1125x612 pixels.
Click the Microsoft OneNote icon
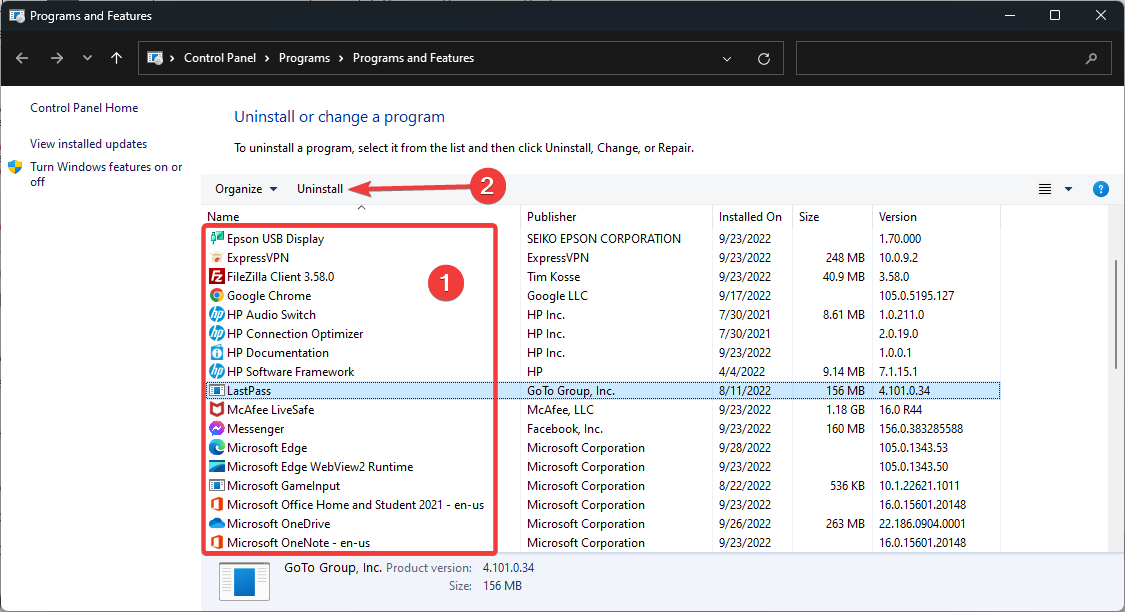click(x=217, y=542)
